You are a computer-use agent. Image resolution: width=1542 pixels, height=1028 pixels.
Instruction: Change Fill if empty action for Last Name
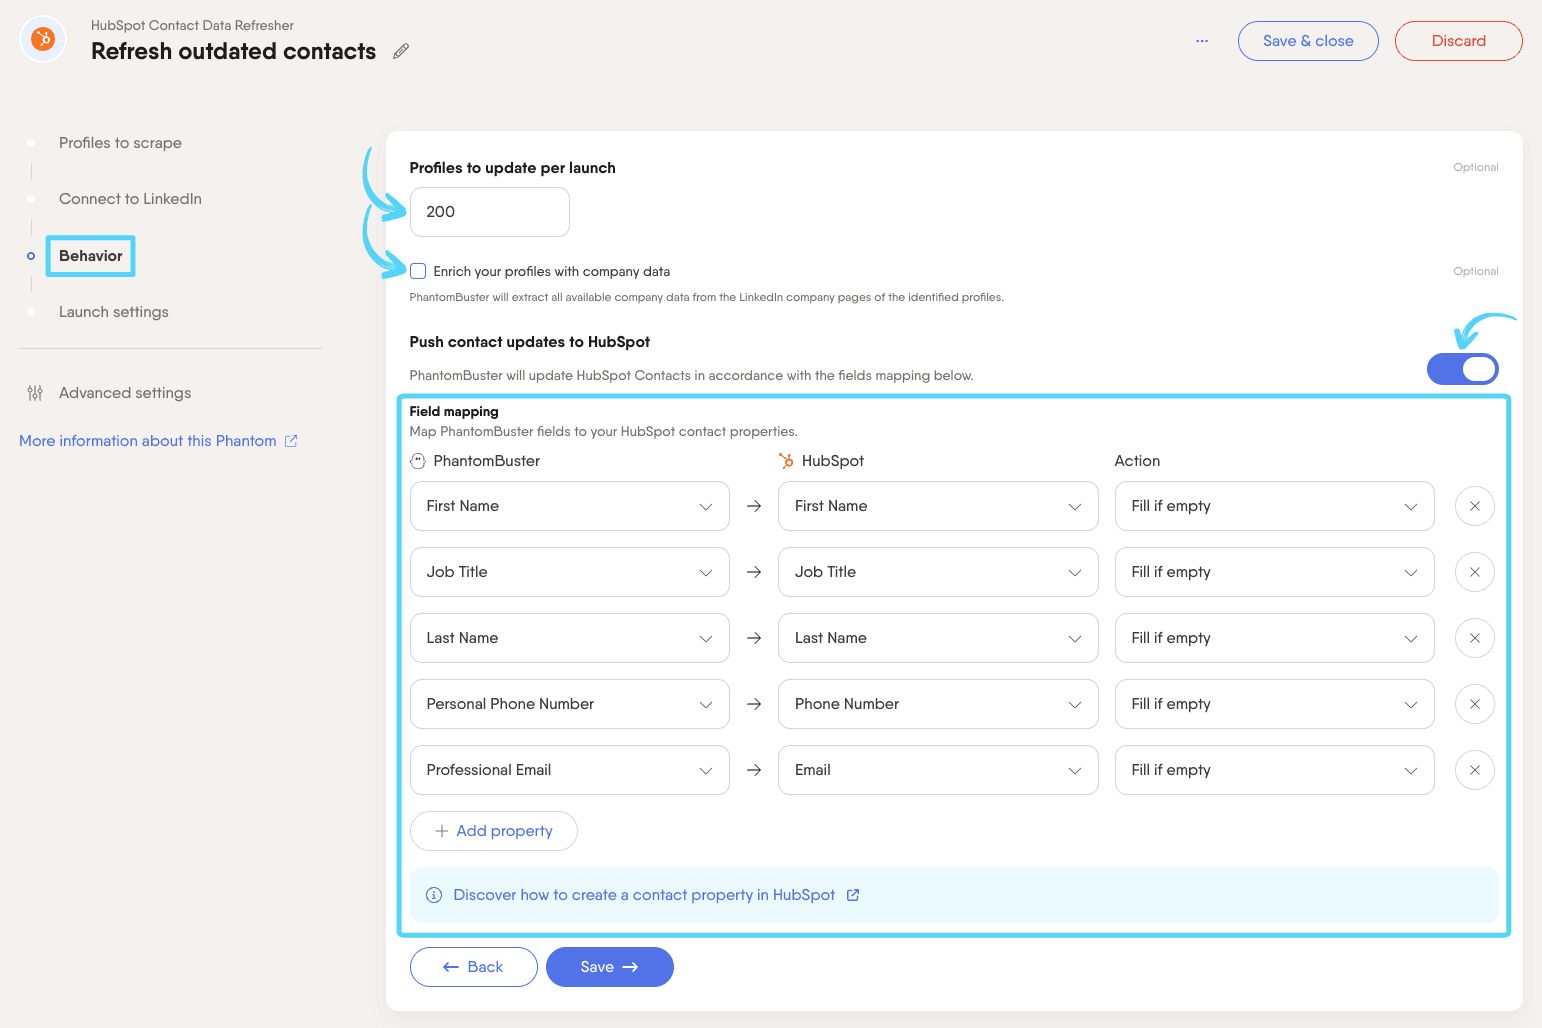click(x=1274, y=638)
